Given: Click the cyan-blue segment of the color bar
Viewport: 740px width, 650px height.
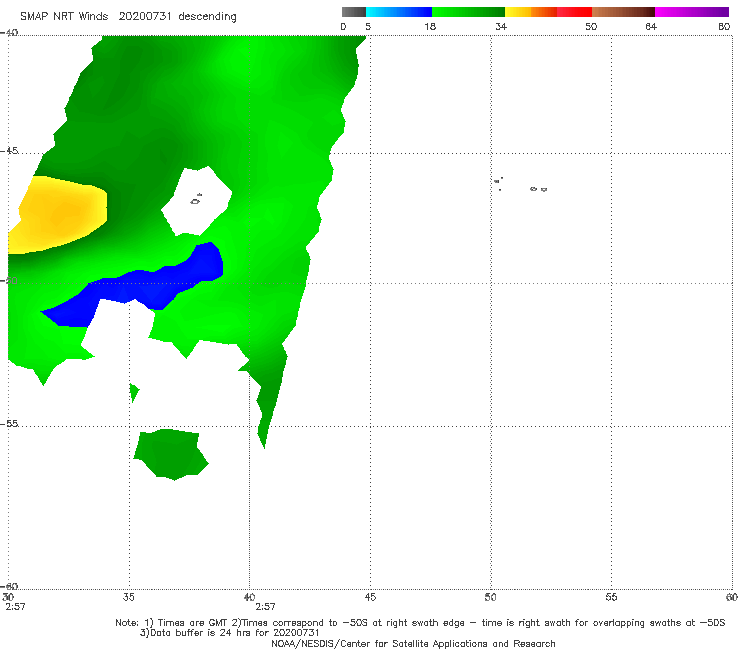Looking at the screenshot, I should coord(399,12).
